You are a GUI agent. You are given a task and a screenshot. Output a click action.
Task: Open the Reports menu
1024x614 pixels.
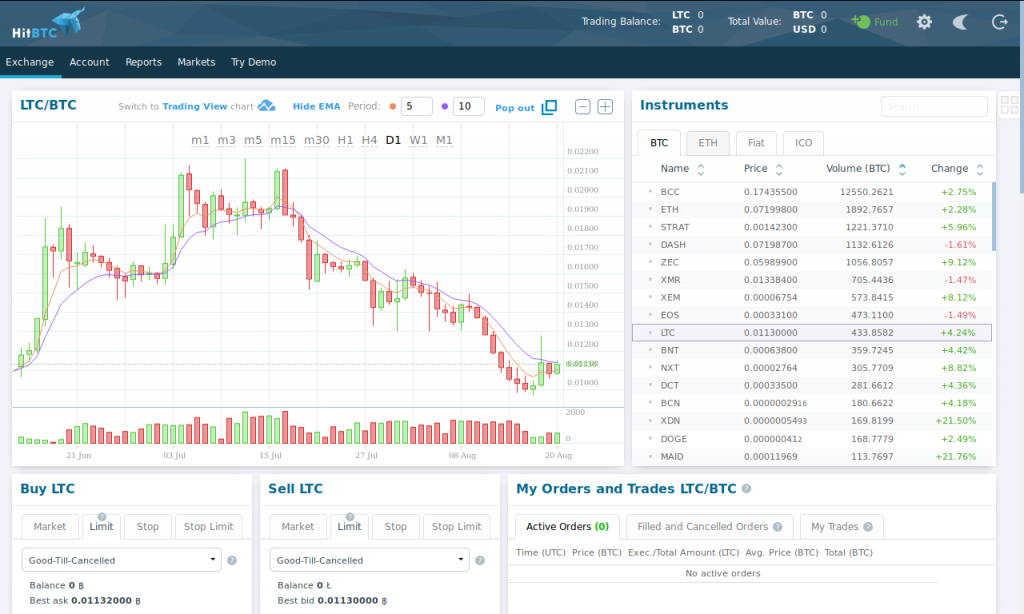pos(144,62)
